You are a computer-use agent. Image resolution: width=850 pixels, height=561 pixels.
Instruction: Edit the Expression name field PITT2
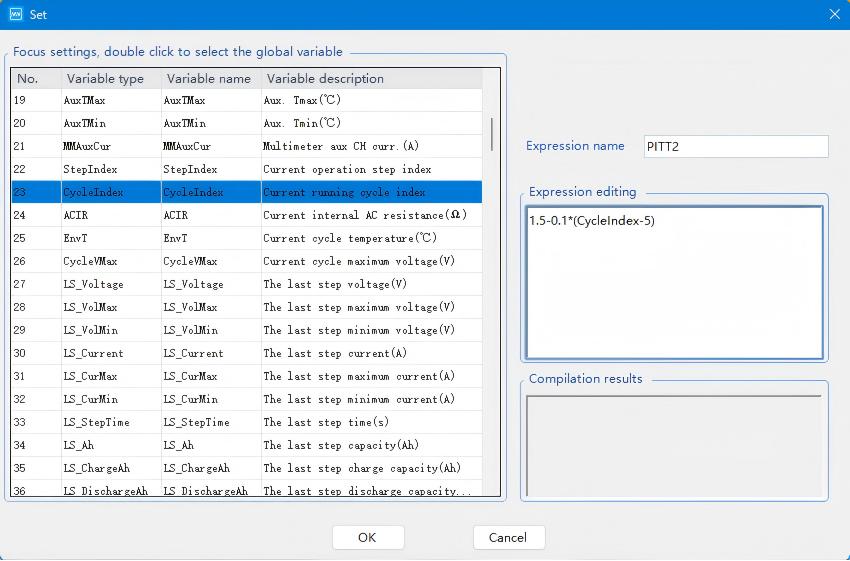(736, 146)
